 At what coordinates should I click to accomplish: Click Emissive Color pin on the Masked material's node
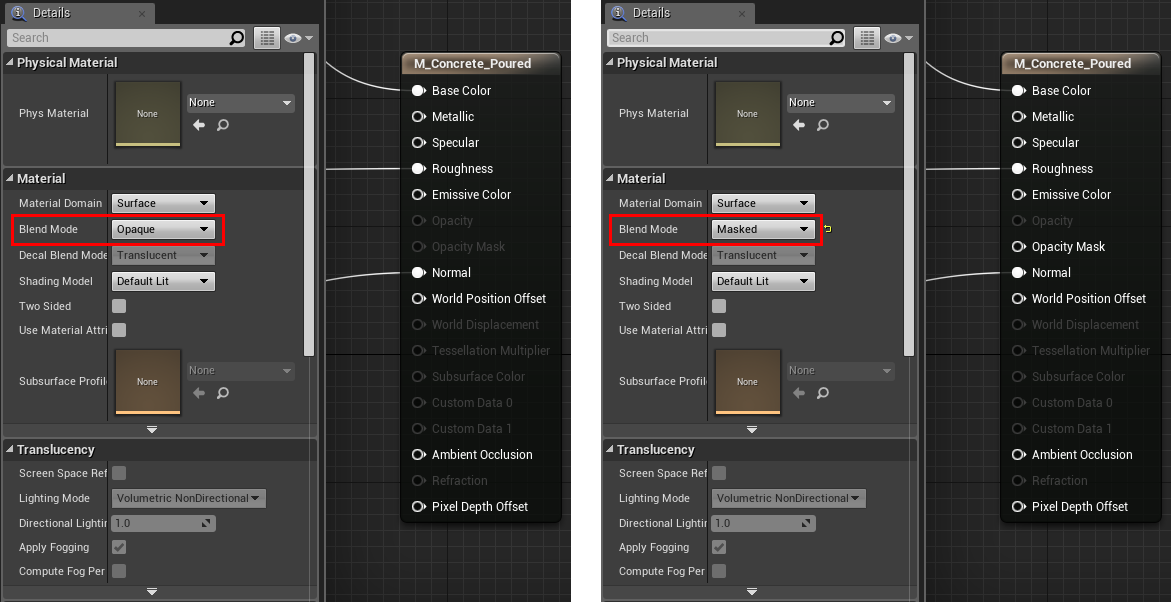pyautogui.click(x=1018, y=194)
